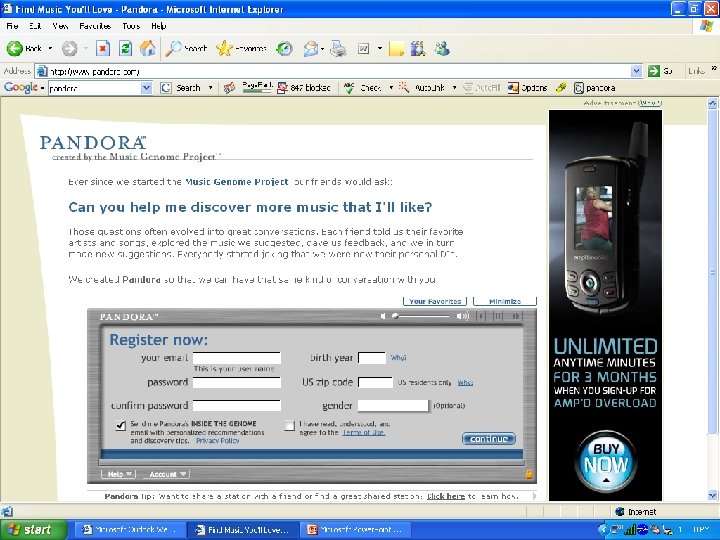Viewport: 720px width, 540px height.
Task: Click the highlighter pen icon
Action: point(561,88)
